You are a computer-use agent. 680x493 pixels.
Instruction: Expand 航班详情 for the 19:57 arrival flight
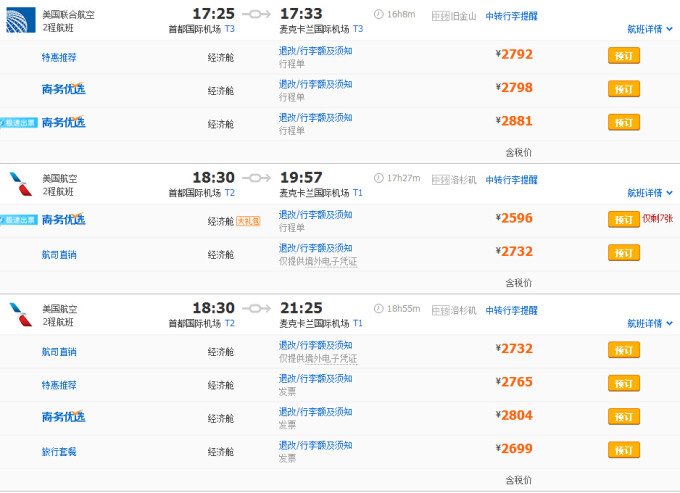point(650,193)
